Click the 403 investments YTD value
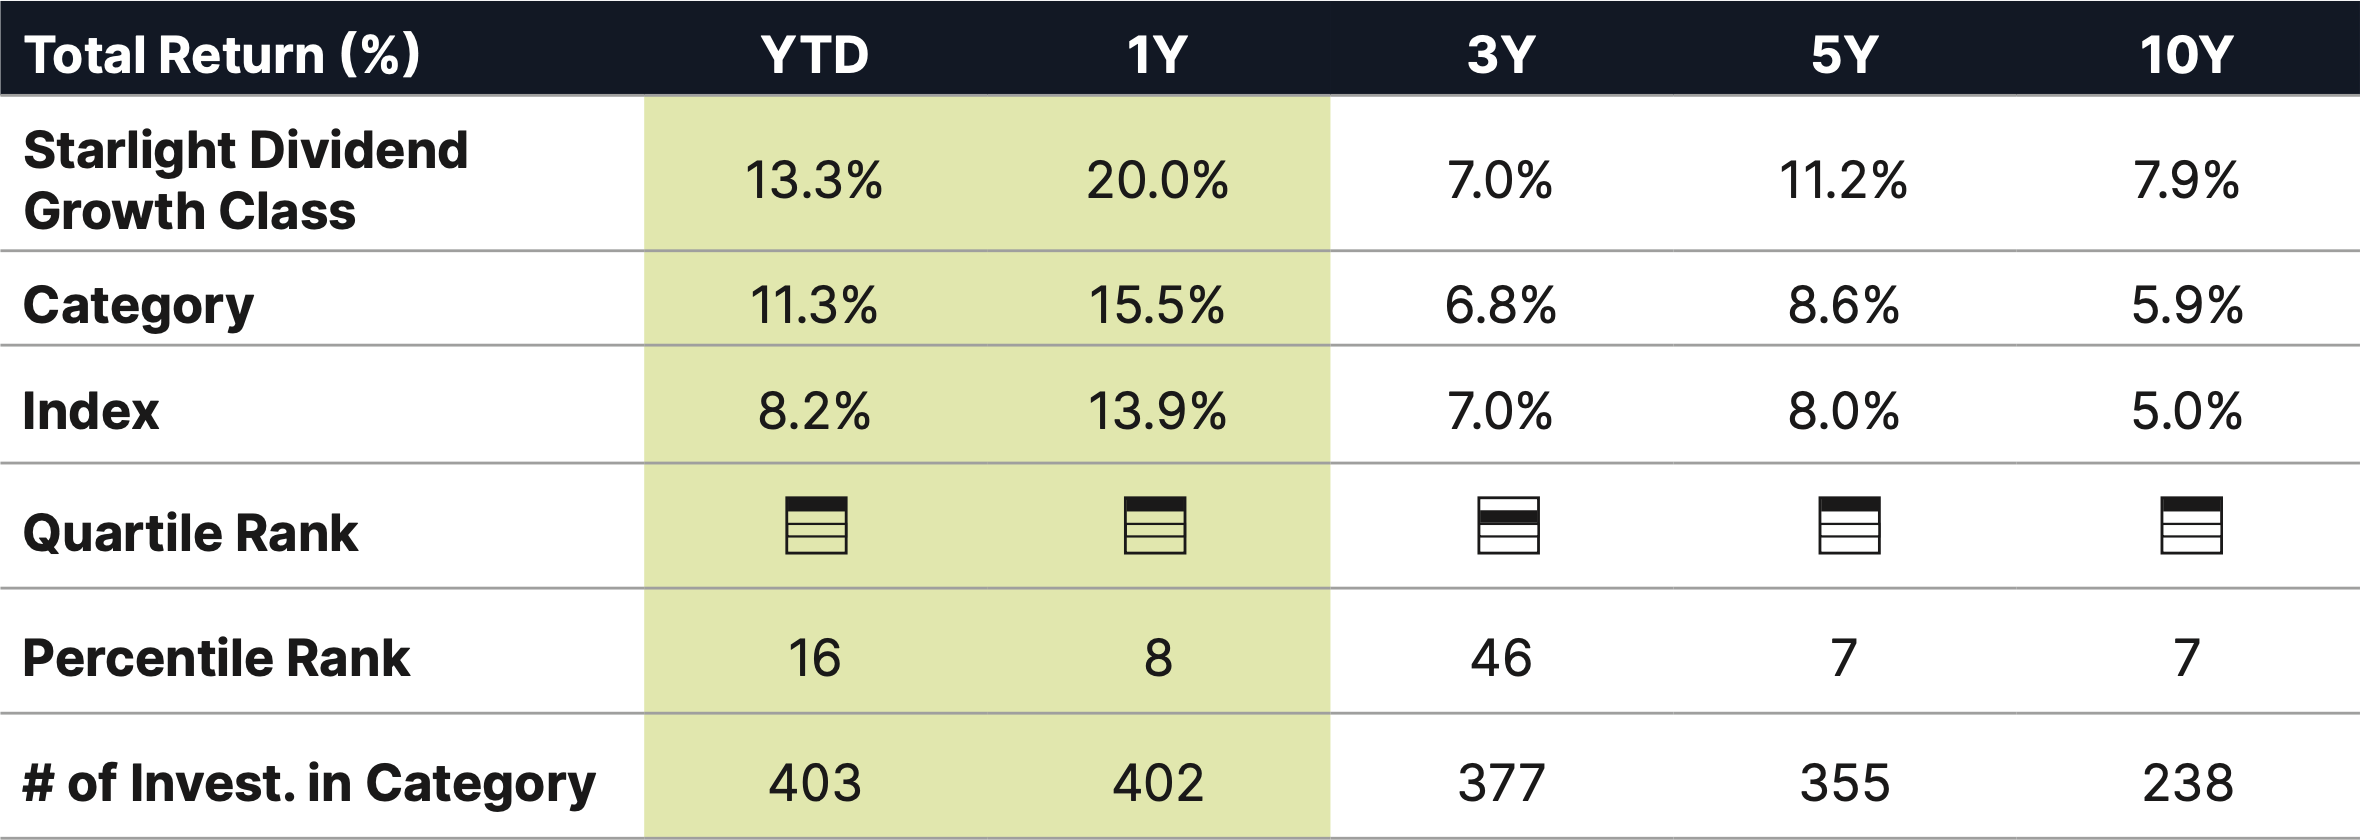Viewport: 2360px width, 840px height. pos(815,783)
